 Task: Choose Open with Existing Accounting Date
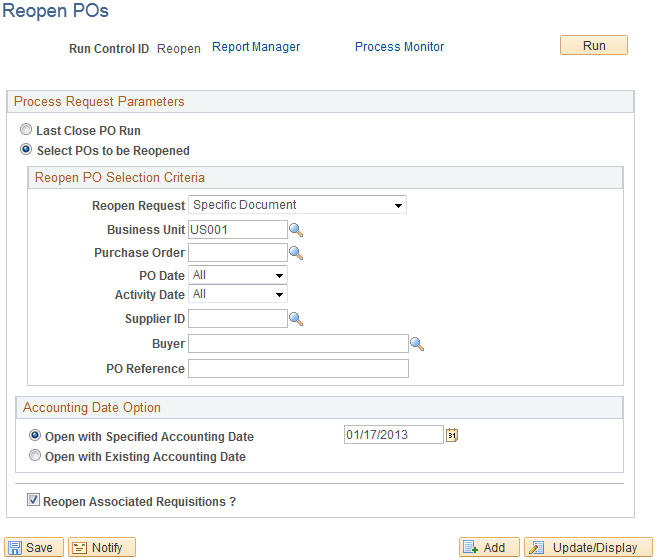coord(35,455)
